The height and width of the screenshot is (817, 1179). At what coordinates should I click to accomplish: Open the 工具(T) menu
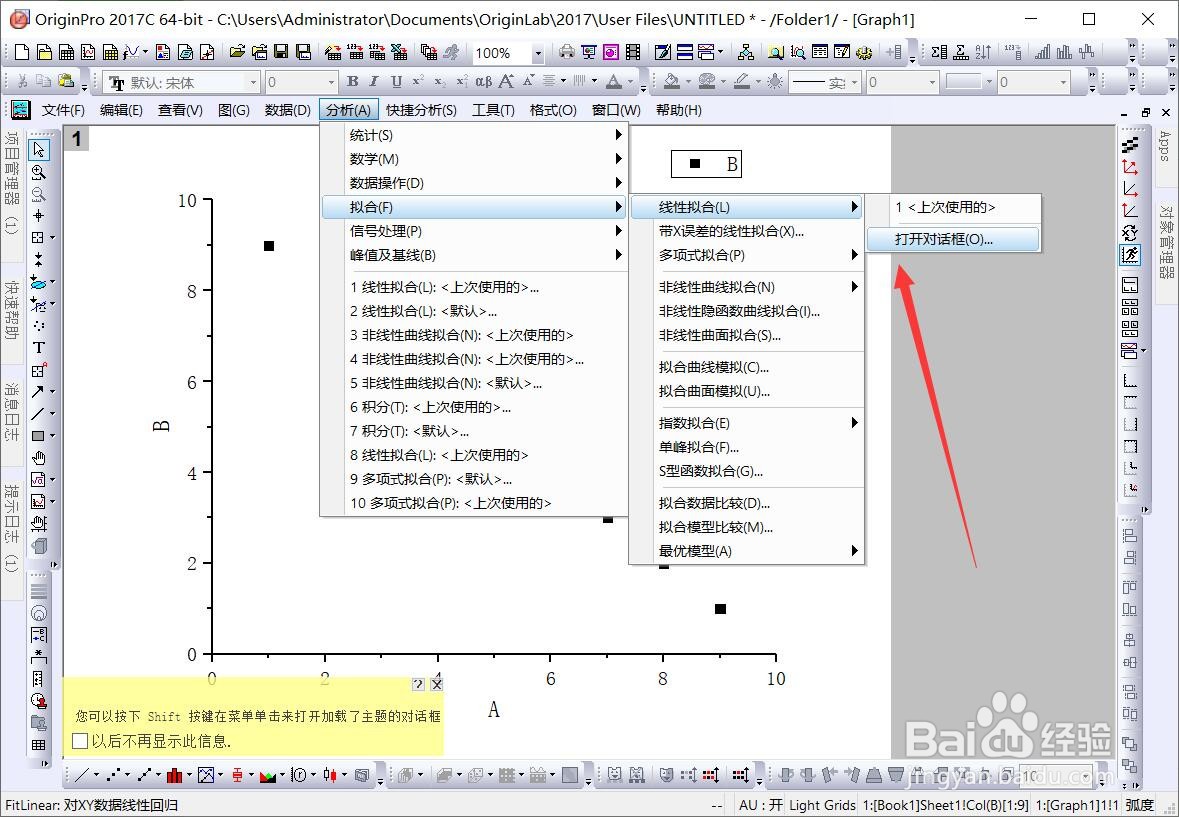(493, 110)
